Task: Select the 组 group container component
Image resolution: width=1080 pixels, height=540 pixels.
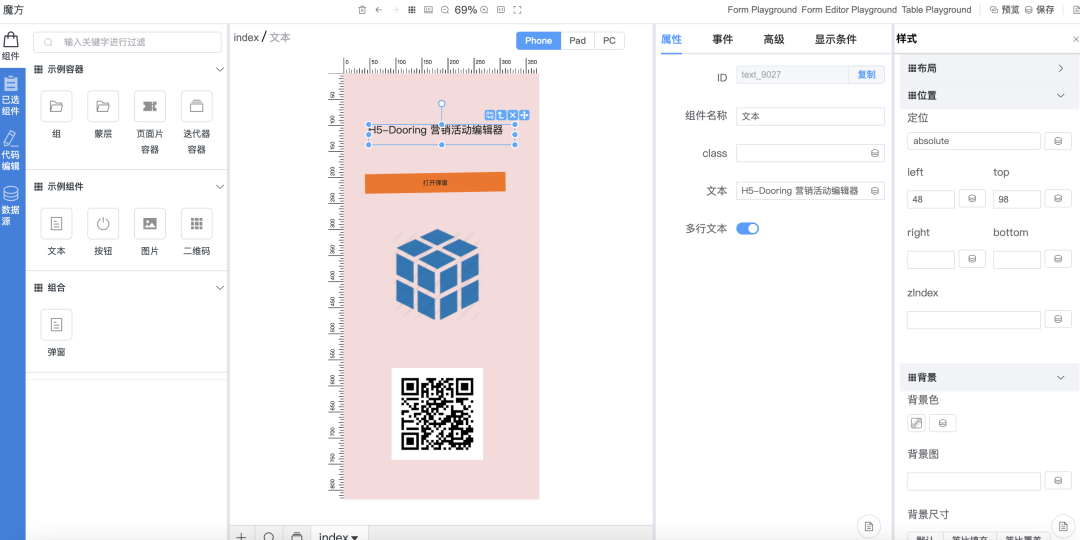Action: (x=56, y=107)
